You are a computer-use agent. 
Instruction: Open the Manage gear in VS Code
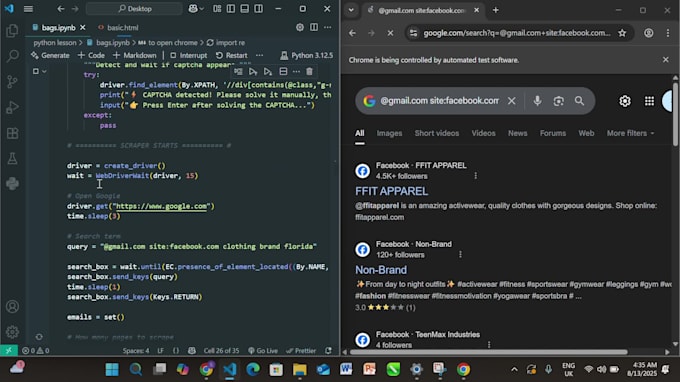pos(13,332)
